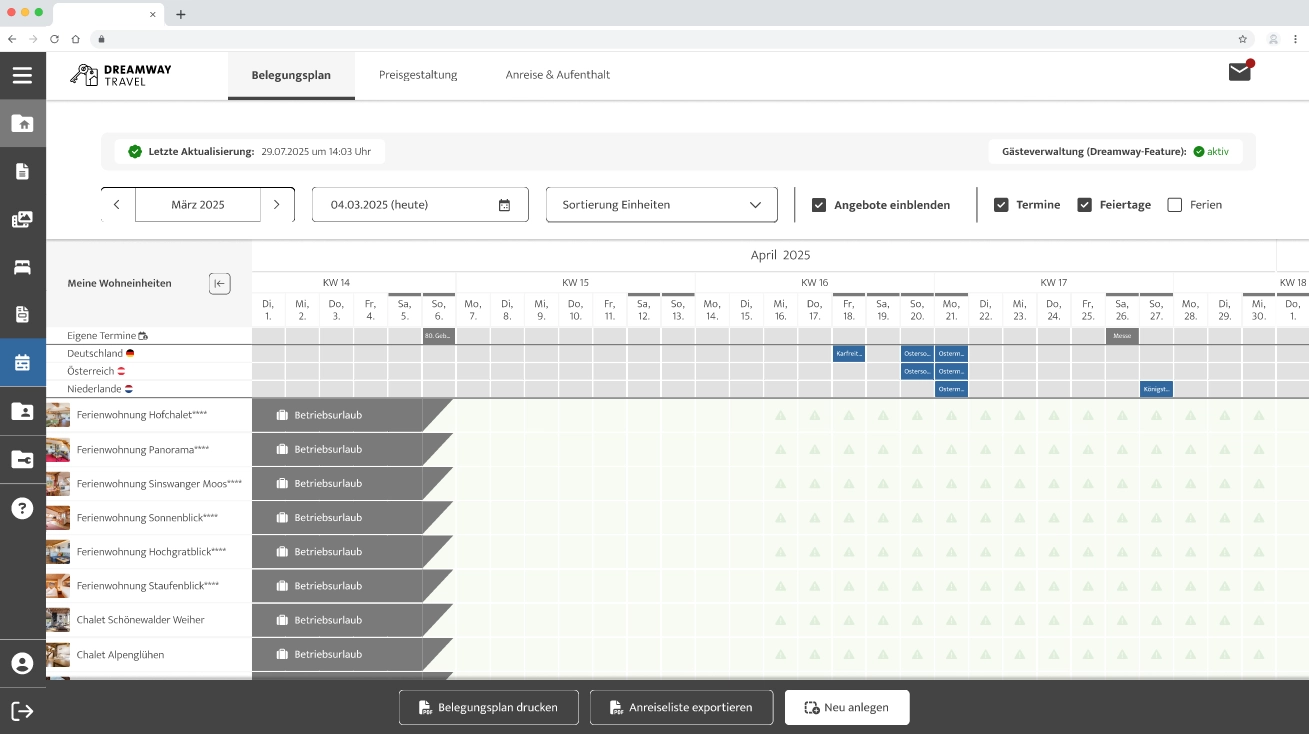Image resolution: width=1309 pixels, height=734 pixels.
Task: Switch to the Preisgestaltung tab
Action: (x=418, y=75)
